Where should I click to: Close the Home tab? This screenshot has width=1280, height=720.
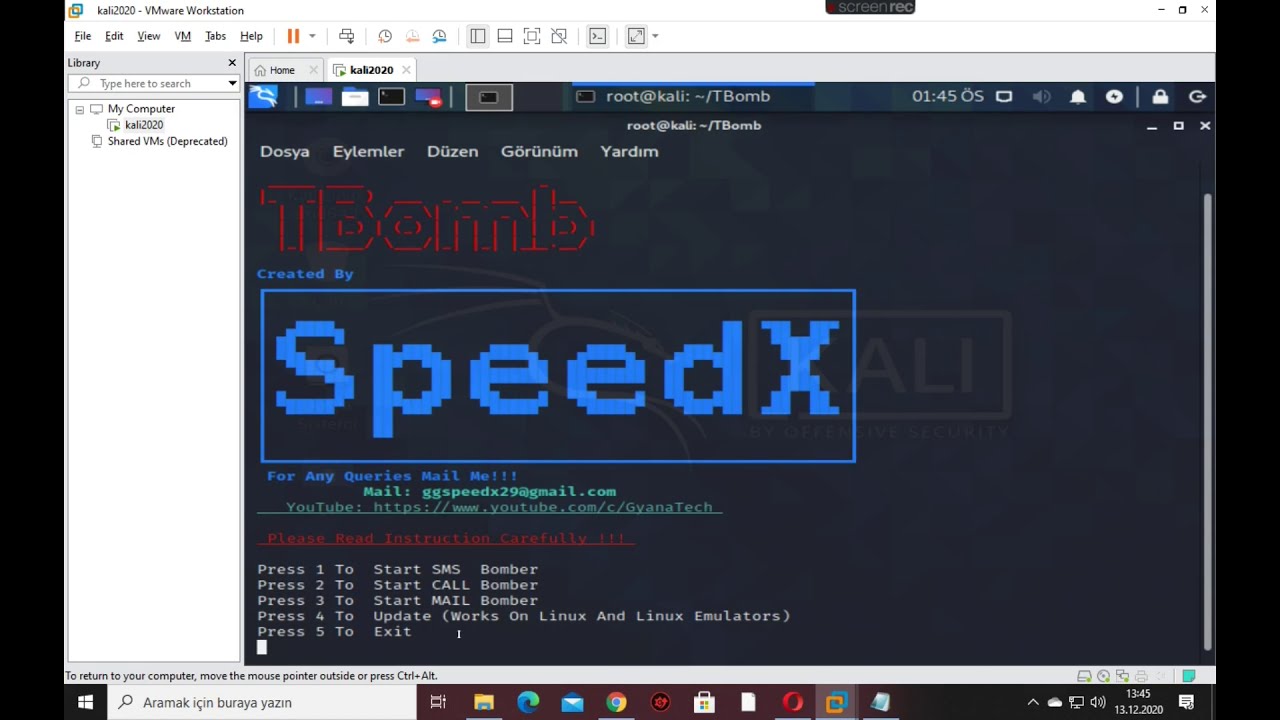(313, 70)
